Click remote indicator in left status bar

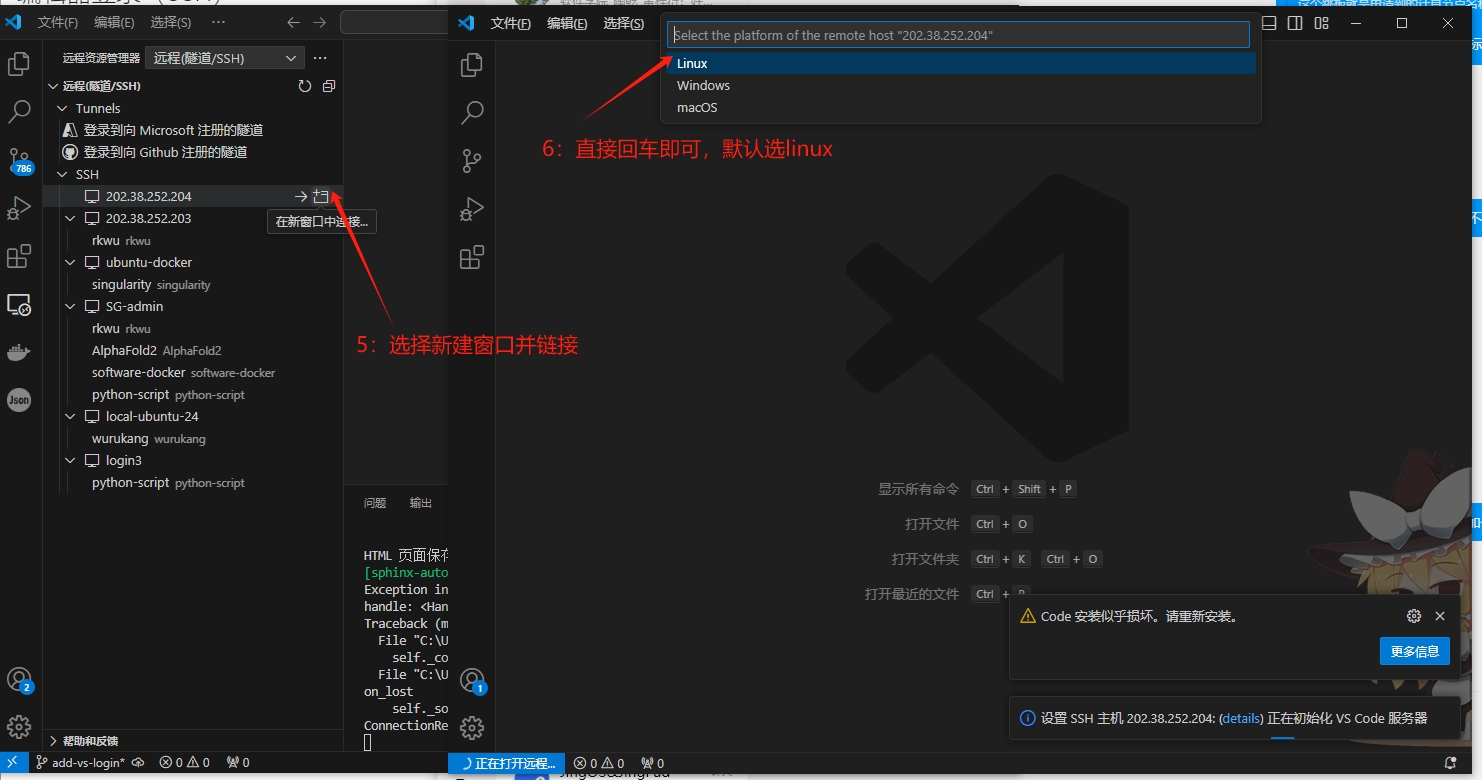click(12, 762)
